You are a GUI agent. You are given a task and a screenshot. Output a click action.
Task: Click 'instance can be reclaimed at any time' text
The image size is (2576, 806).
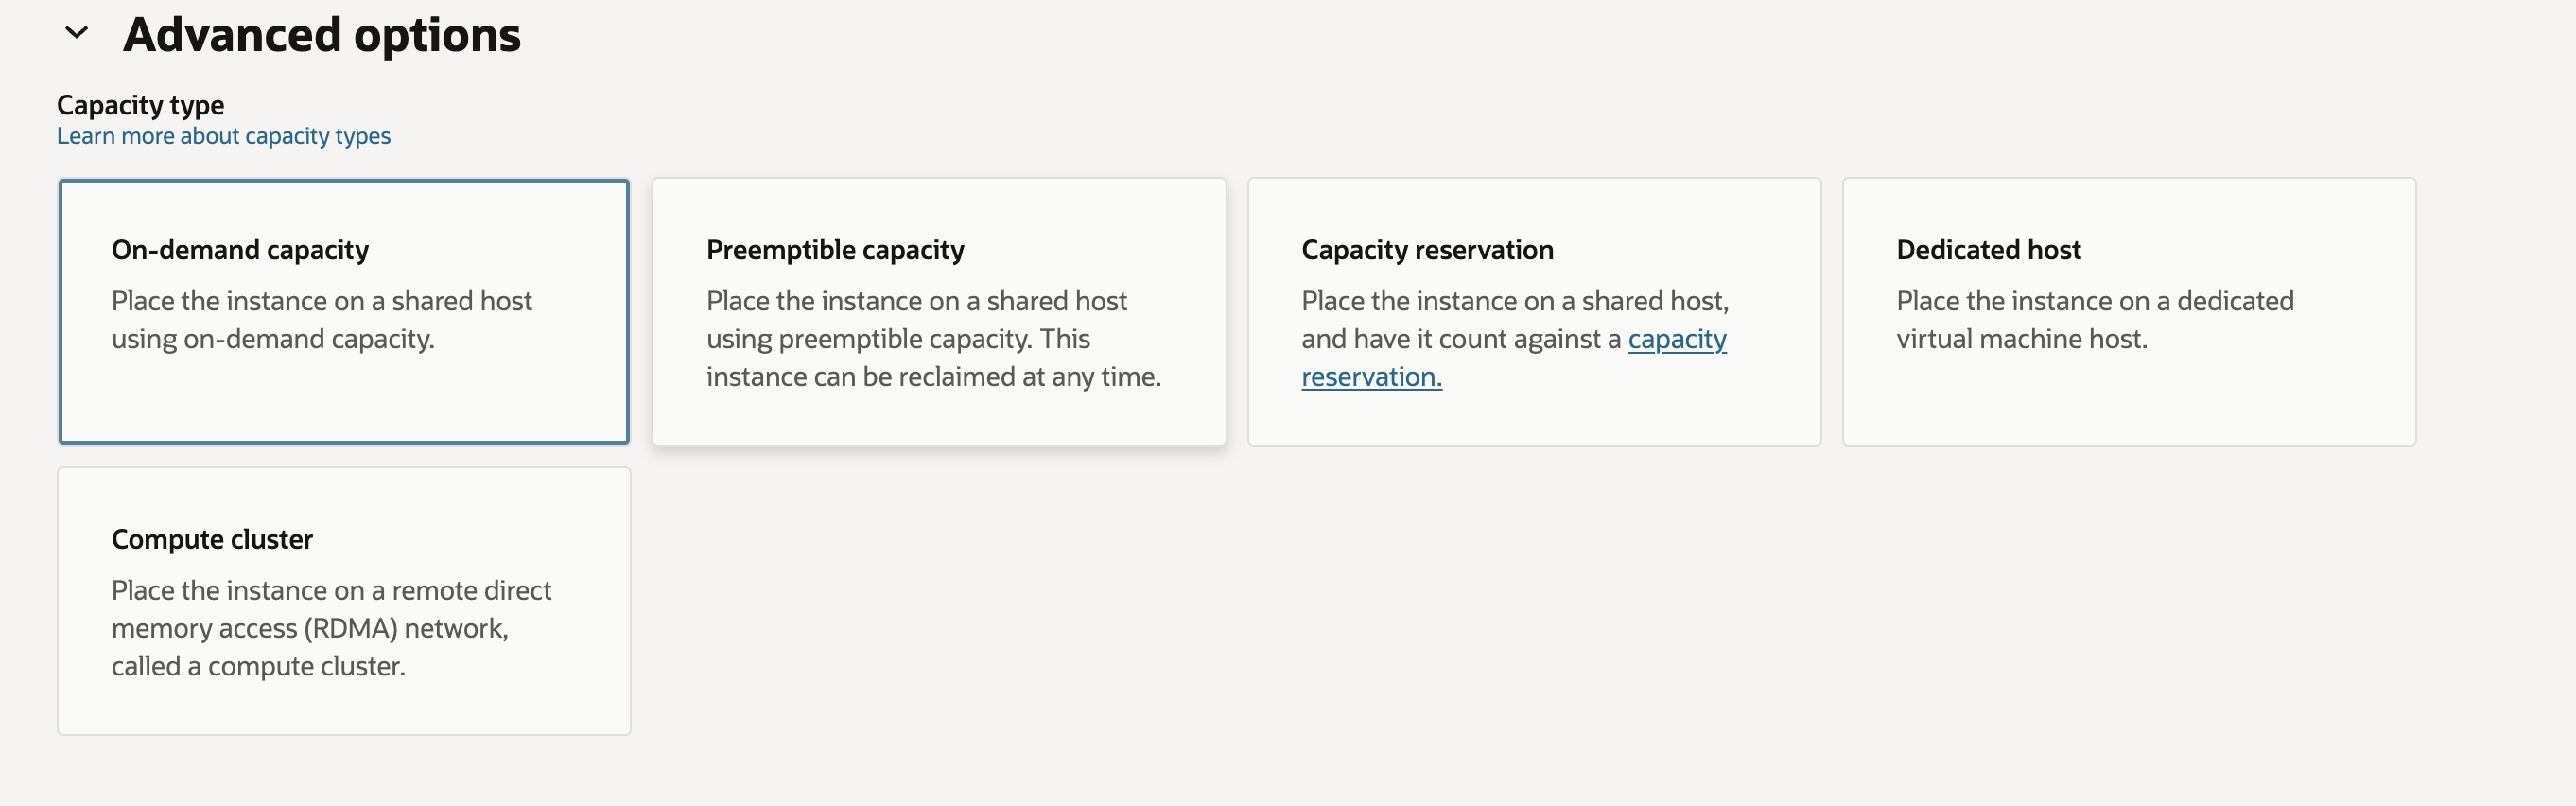(x=933, y=377)
